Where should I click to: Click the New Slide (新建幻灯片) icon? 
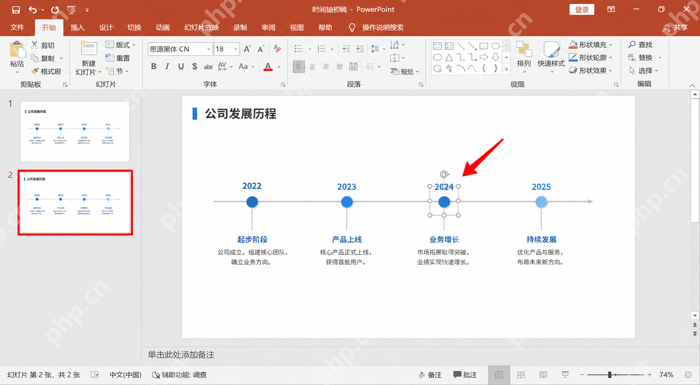point(88,49)
